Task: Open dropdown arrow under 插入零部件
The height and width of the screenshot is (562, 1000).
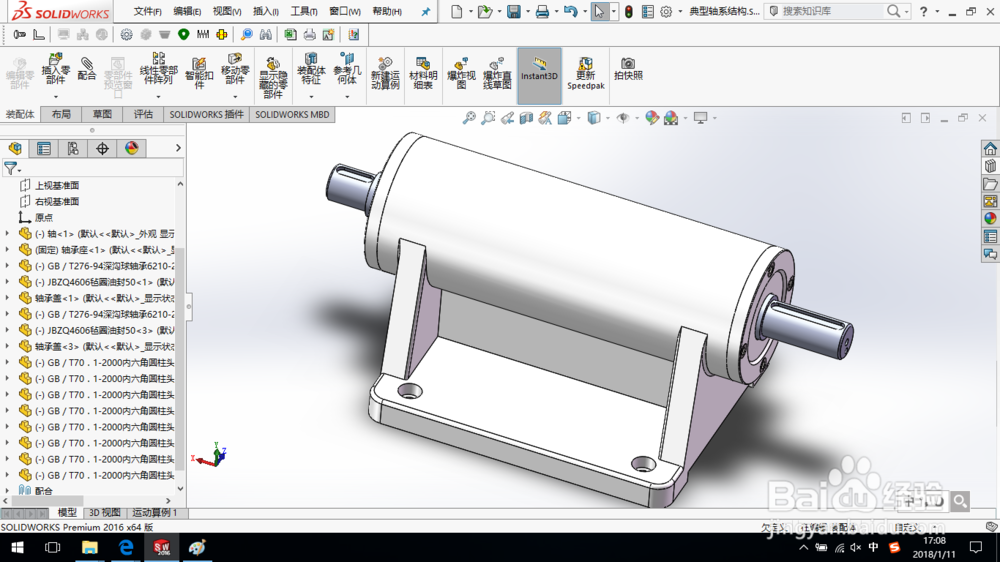Action: point(55,97)
